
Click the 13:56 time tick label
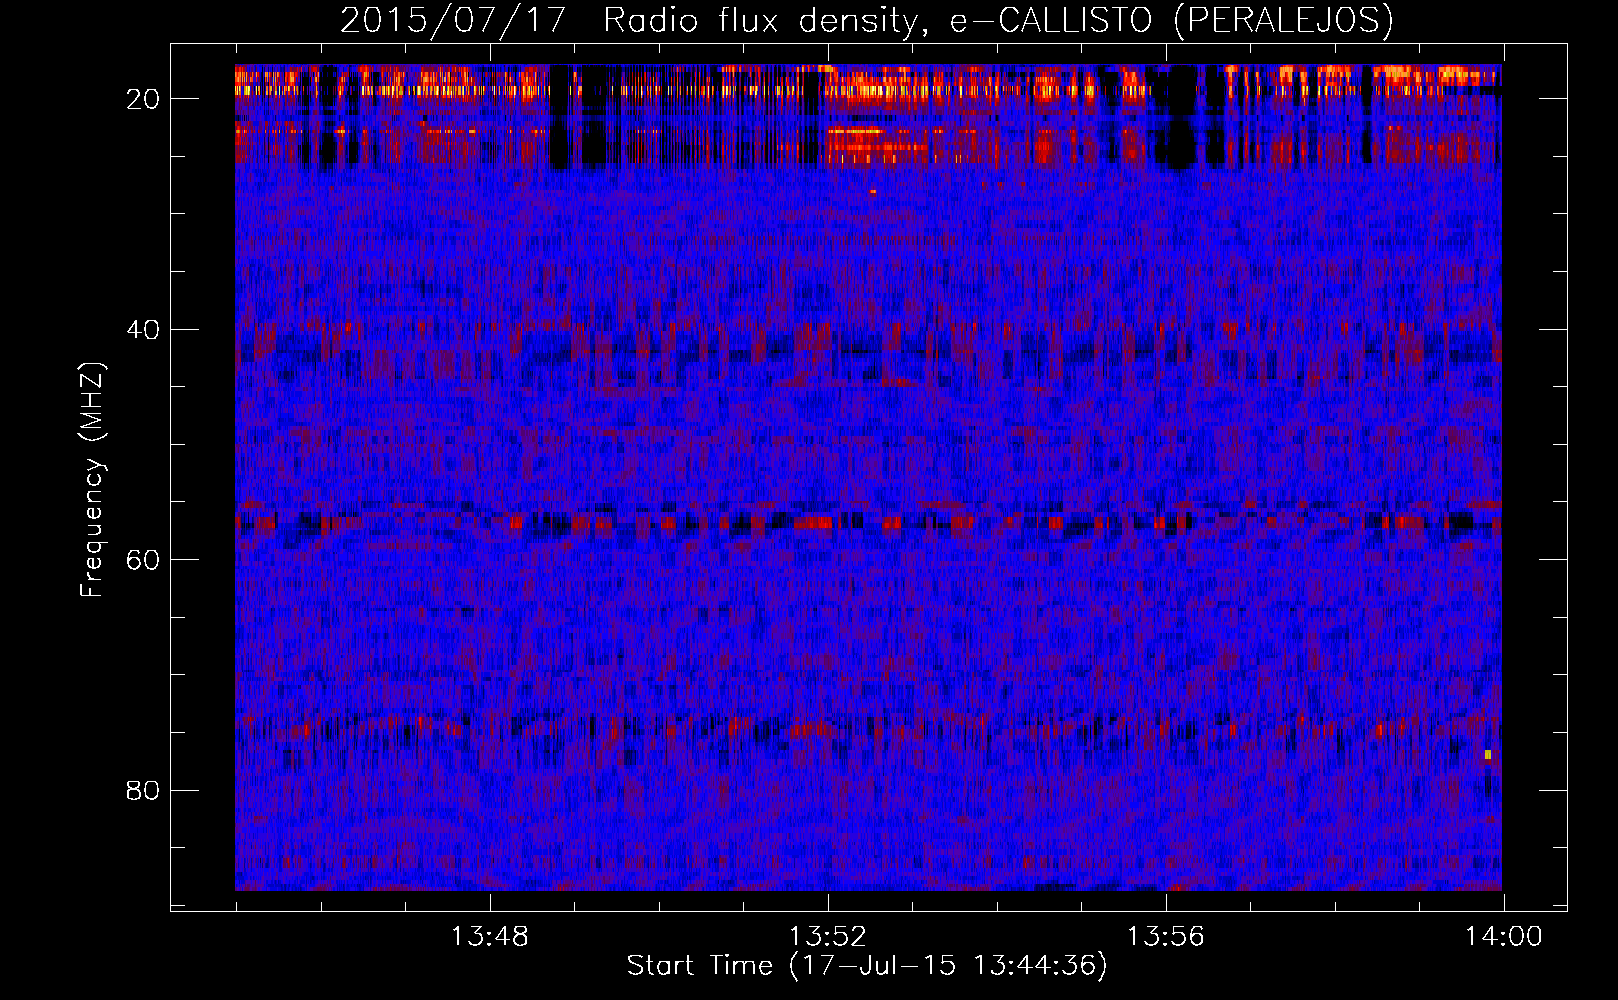pos(1165,937)
